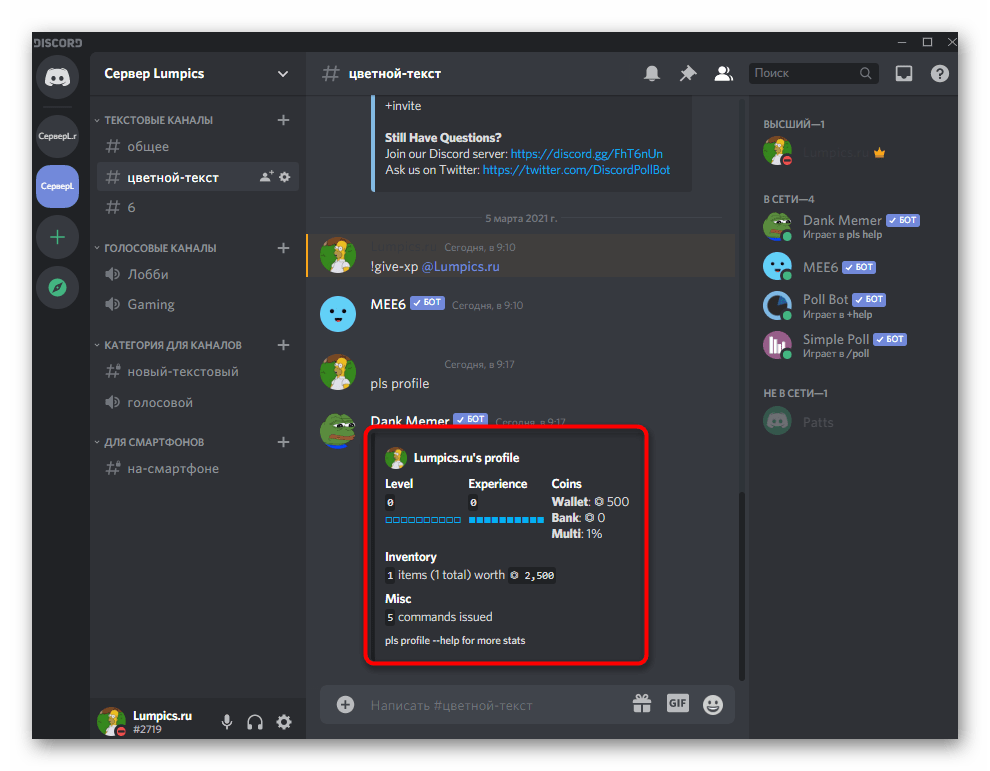Open Explore Public Servers compass icon
Image resolution: width=990 pixels, height=771 pixels.
click(57, 289)
